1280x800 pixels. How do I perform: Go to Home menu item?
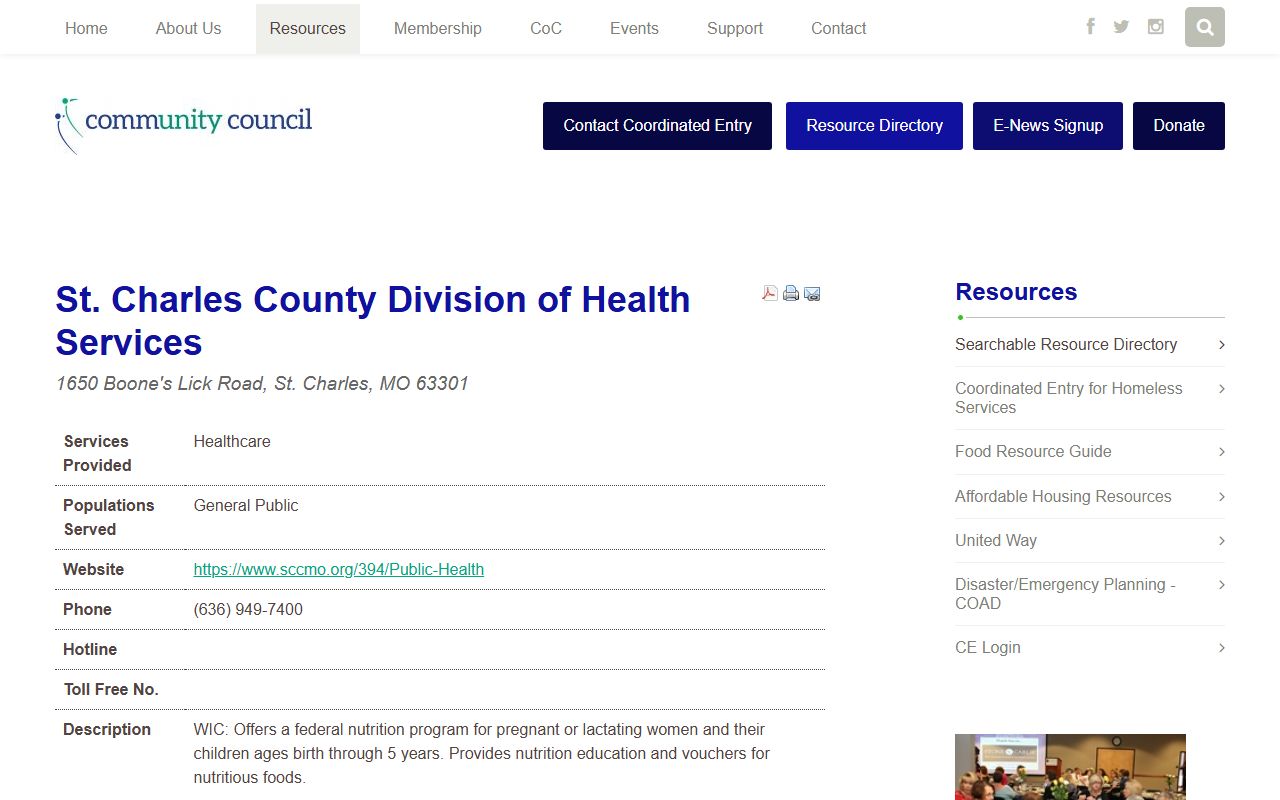pos(86,28)
